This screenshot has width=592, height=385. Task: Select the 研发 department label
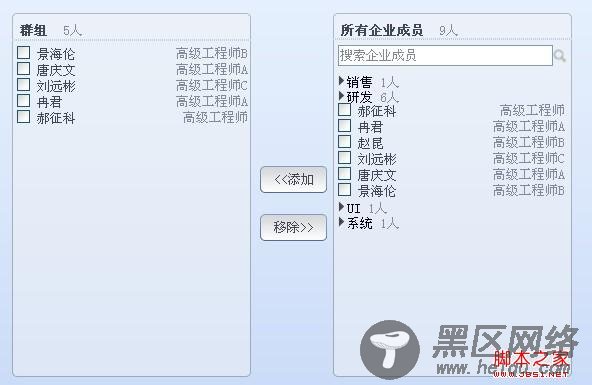pyautogui.click(x=359, y=97)
